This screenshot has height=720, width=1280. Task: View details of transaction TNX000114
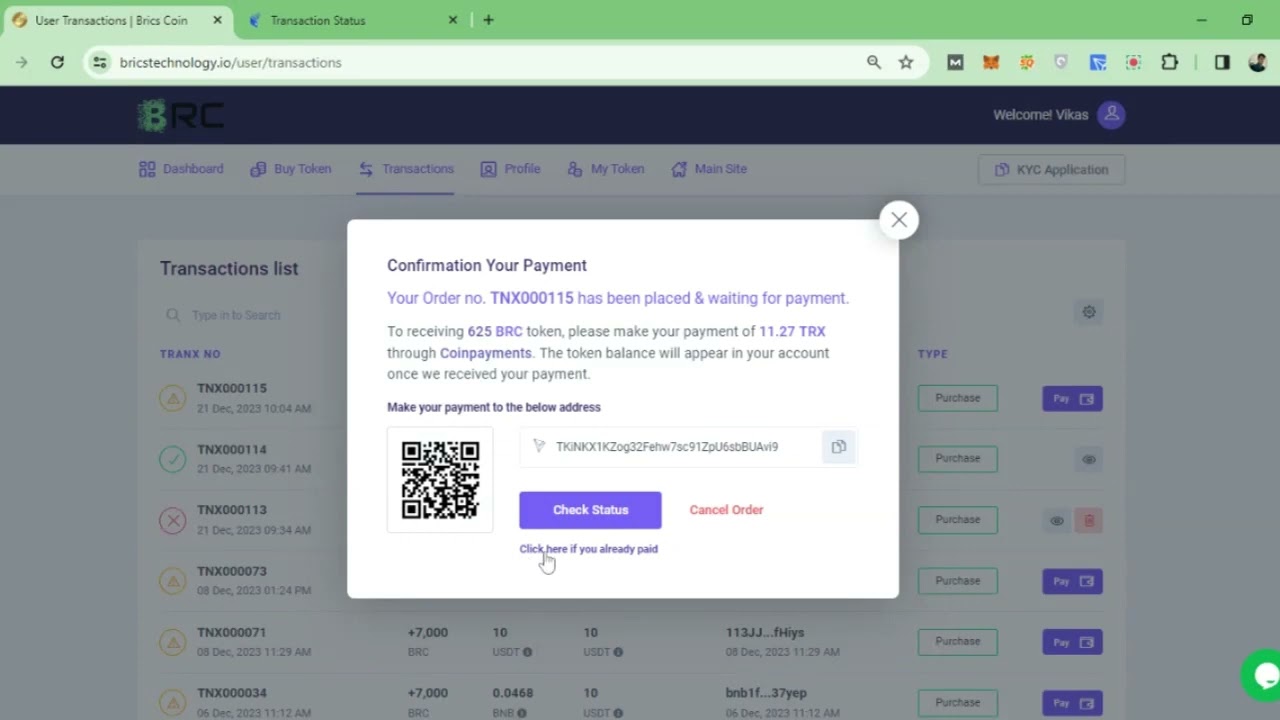click(1089, 459)
